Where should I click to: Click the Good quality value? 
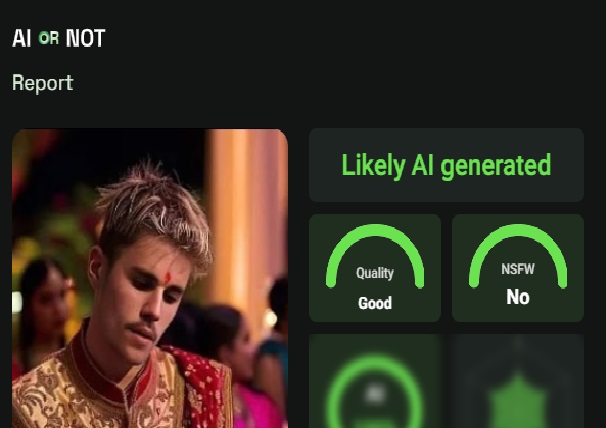pyautogui.click(x=375, y=303)
